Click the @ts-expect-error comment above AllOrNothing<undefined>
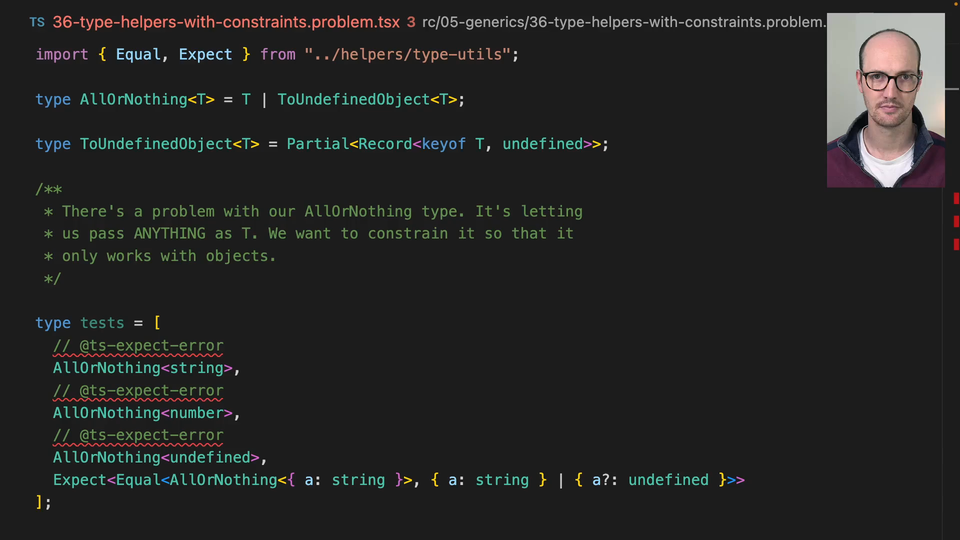Screen dimensions: 960x540 click(x=138, y=435)
